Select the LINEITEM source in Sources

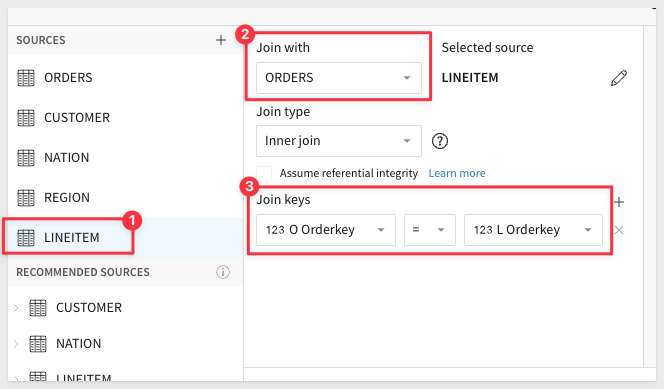click(x=125, y=238)
